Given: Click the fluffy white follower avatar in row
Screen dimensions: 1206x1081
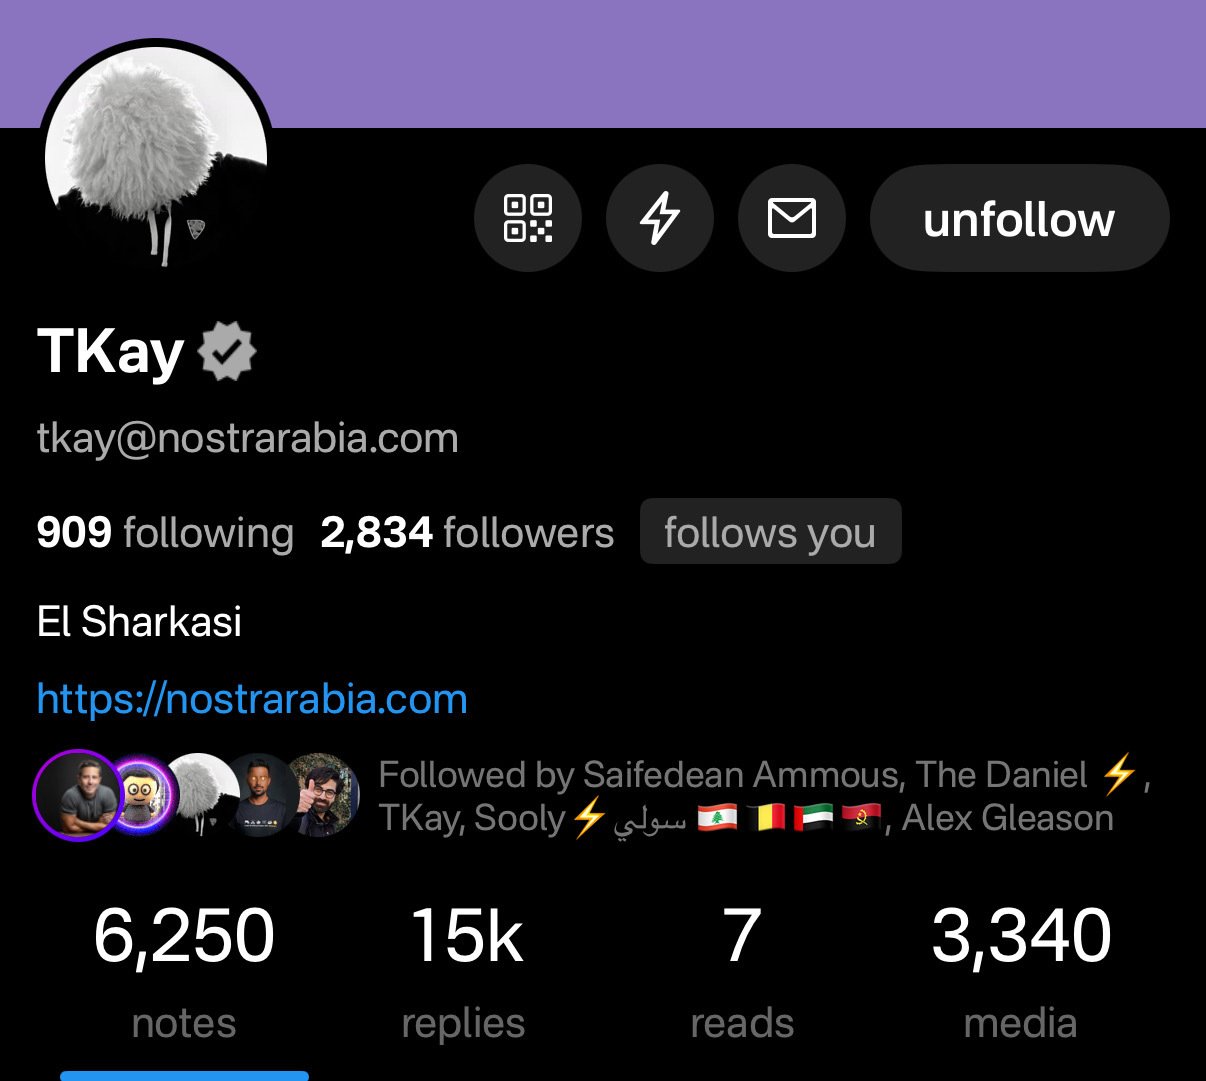Looking at the screenshot, I should (x=201, y=795).
